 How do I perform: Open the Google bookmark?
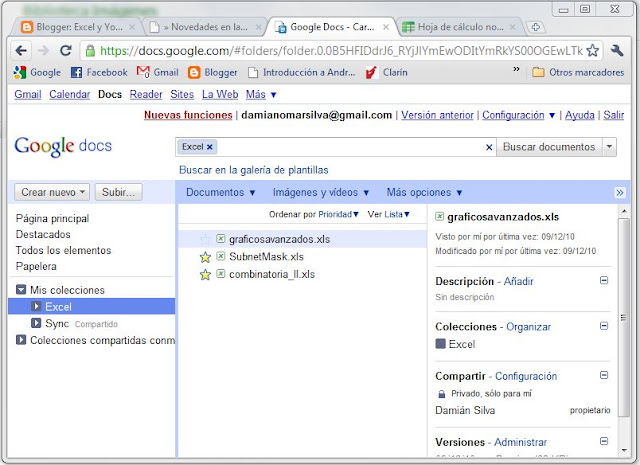pyautogui.click(x=37, y=73)
